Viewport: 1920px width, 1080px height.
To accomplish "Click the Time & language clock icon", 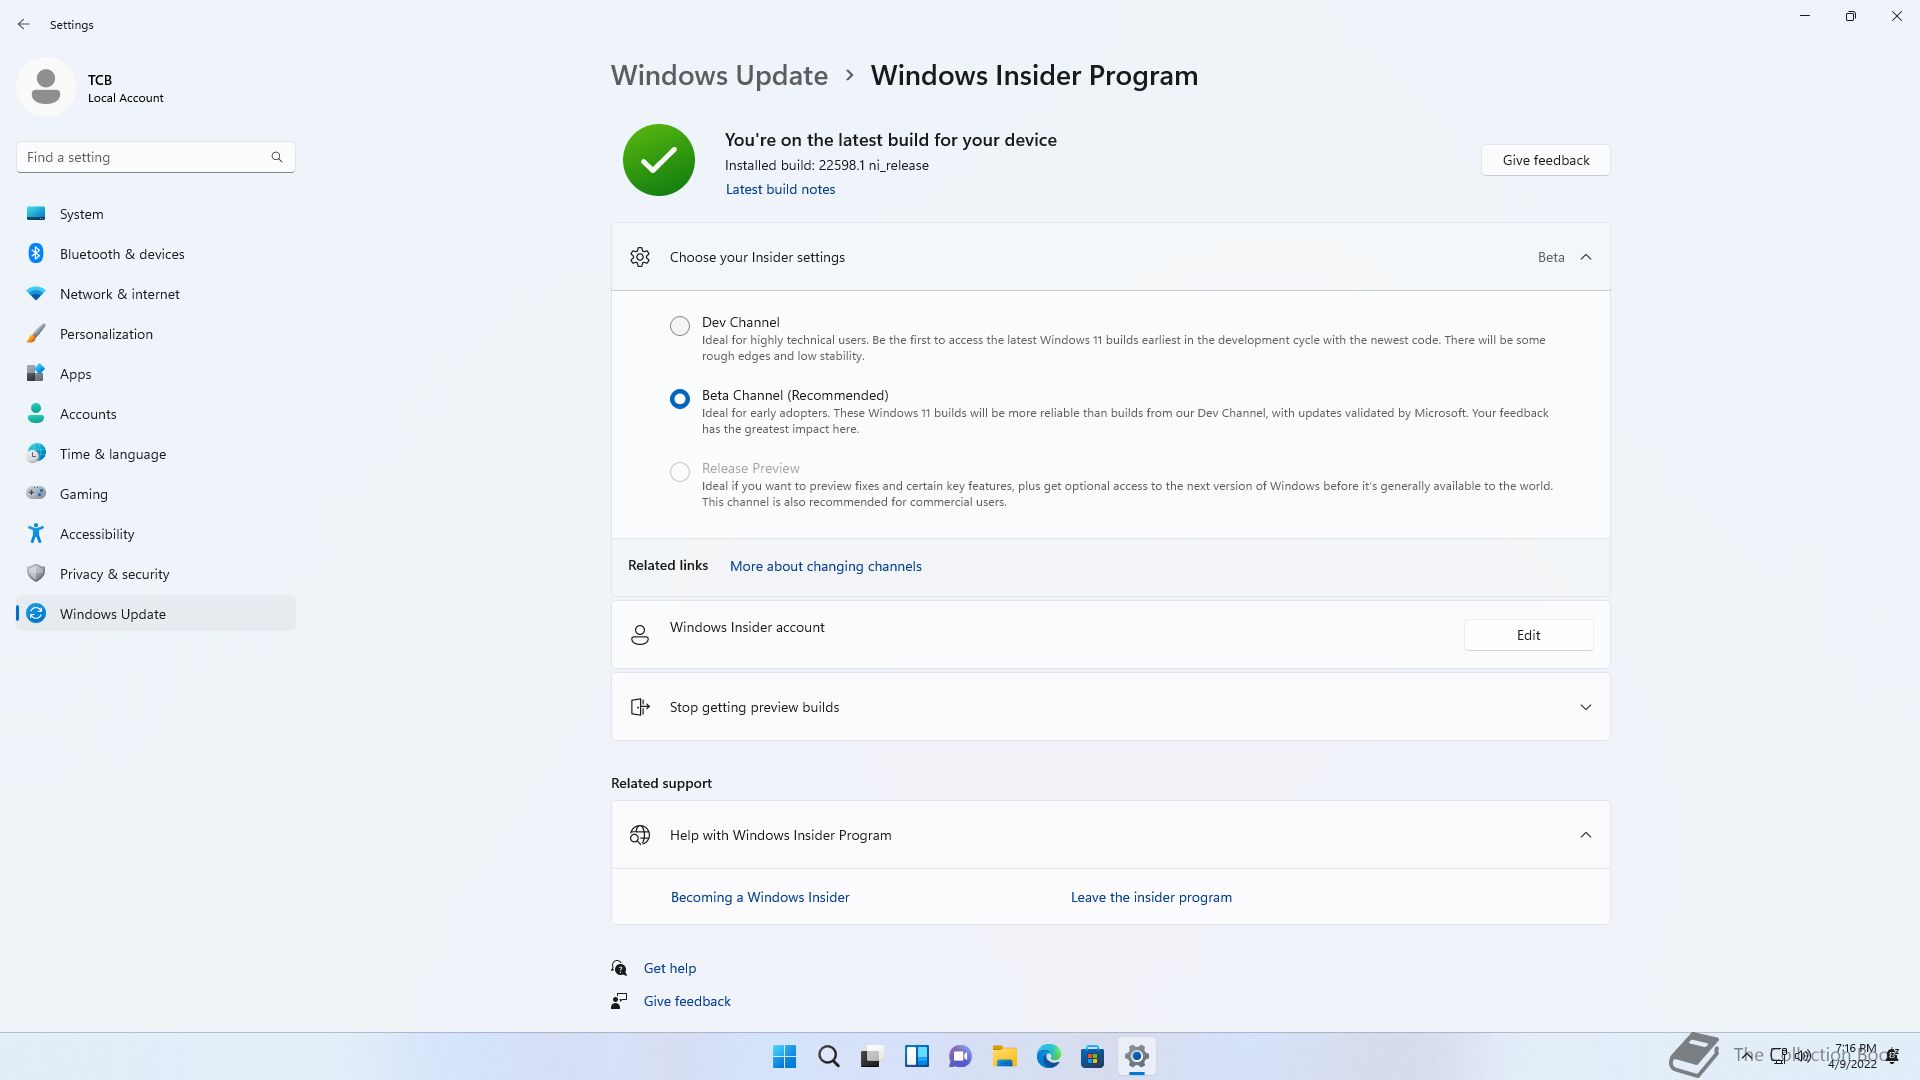I will [36, 453].
